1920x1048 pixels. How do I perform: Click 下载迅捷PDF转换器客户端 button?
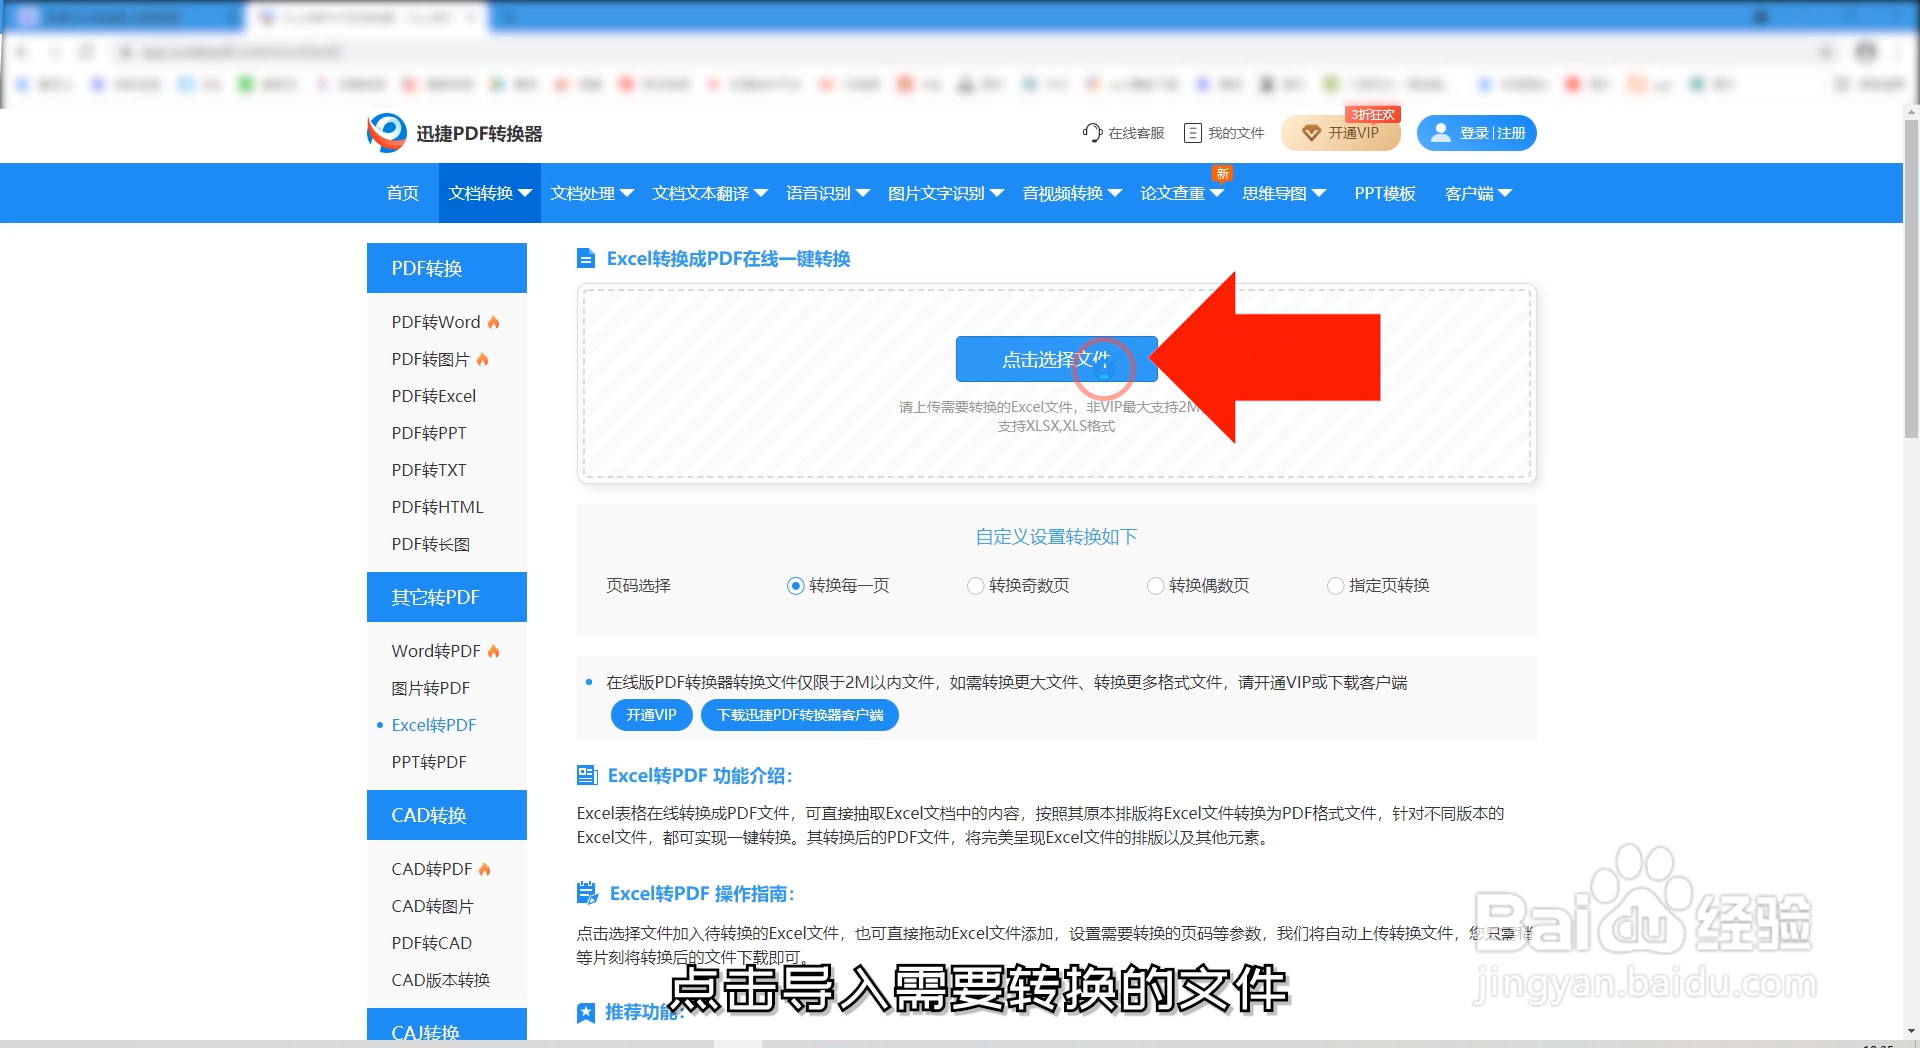[x=798, y=715]
